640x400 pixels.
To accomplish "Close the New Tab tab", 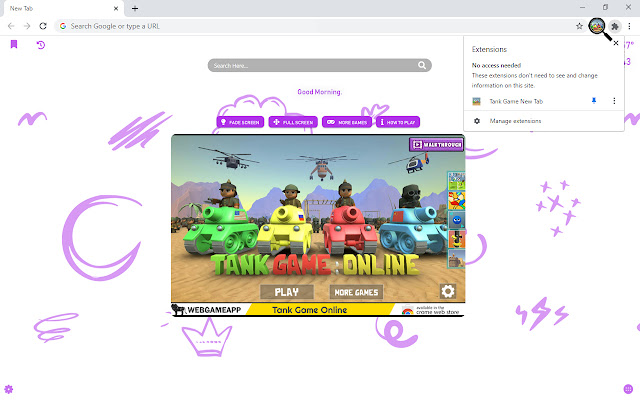I will [116, 8].
